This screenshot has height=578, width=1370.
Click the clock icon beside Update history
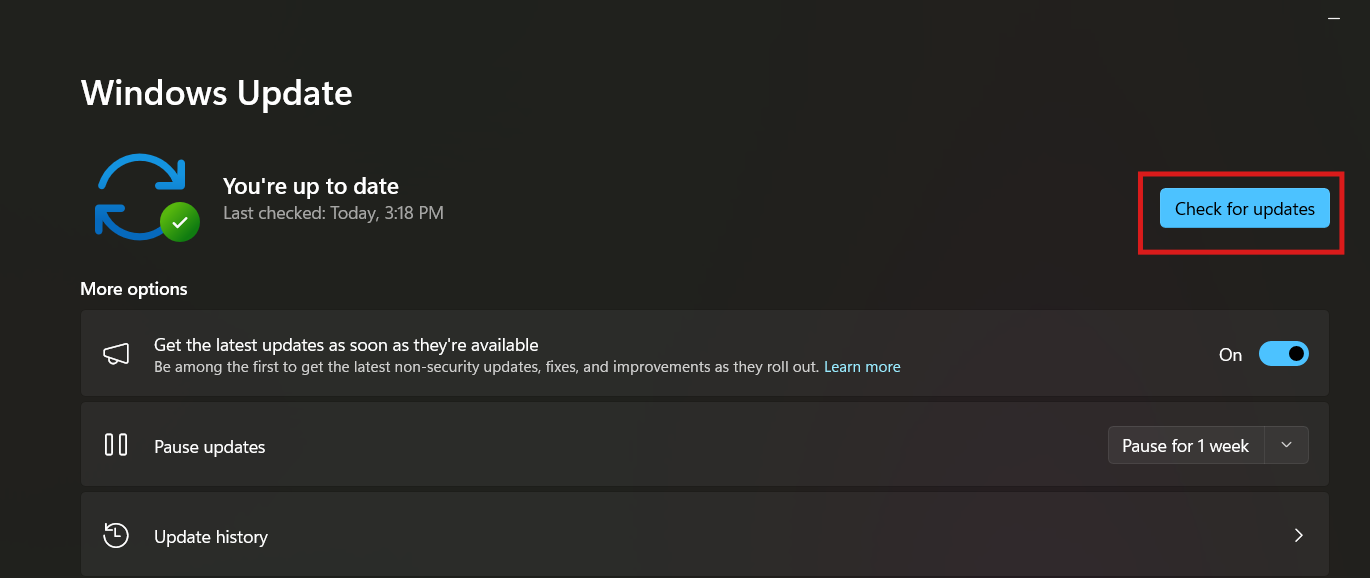tap(116, 536)
